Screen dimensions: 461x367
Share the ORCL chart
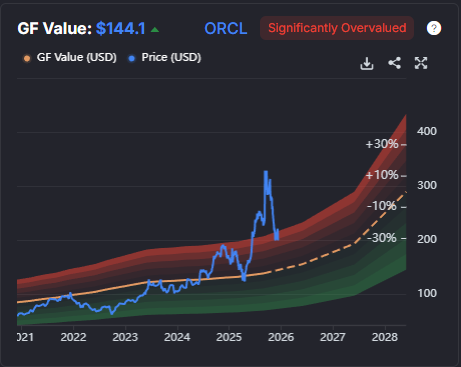click(394, 63)
